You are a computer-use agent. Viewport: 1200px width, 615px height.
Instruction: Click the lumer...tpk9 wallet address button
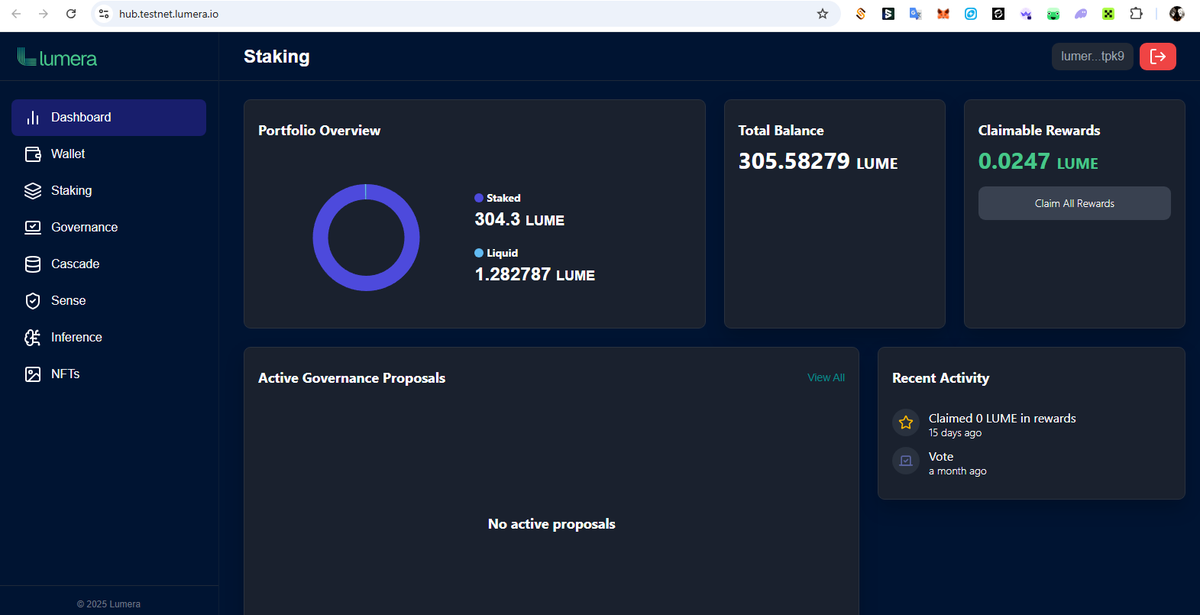(x=1093, y=57)
